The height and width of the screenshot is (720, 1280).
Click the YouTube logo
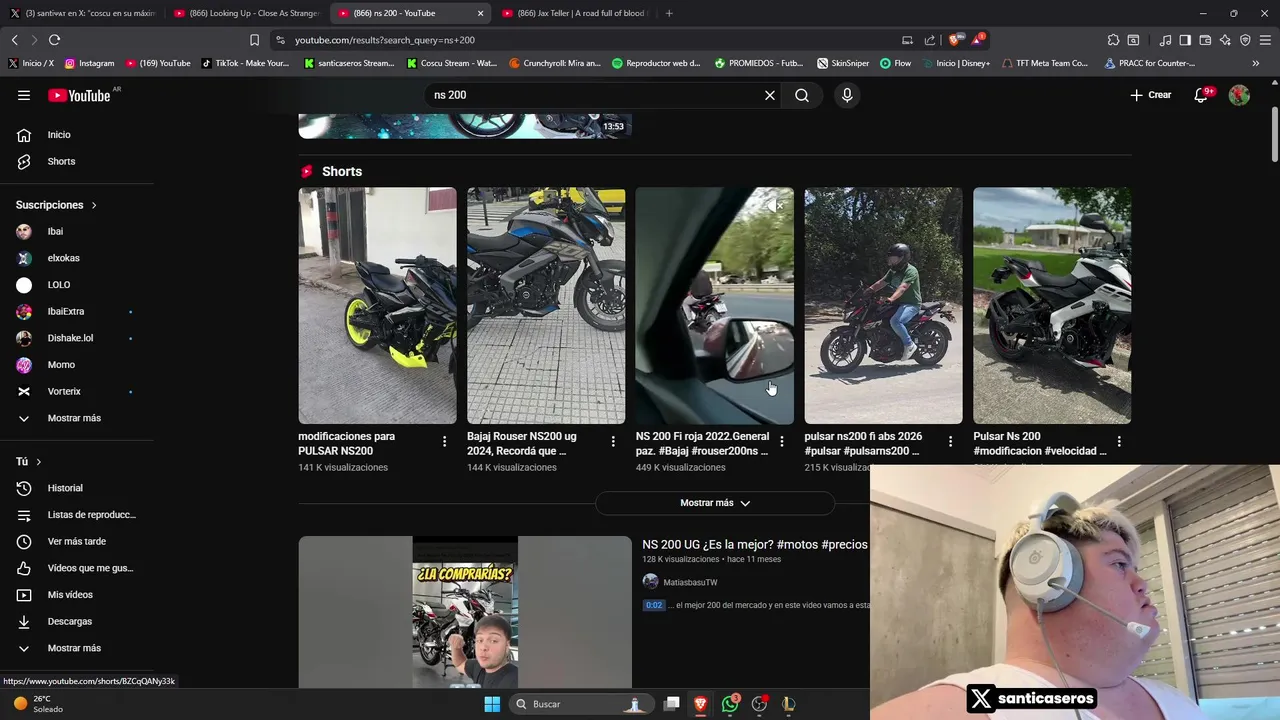(x=79, y=95)
